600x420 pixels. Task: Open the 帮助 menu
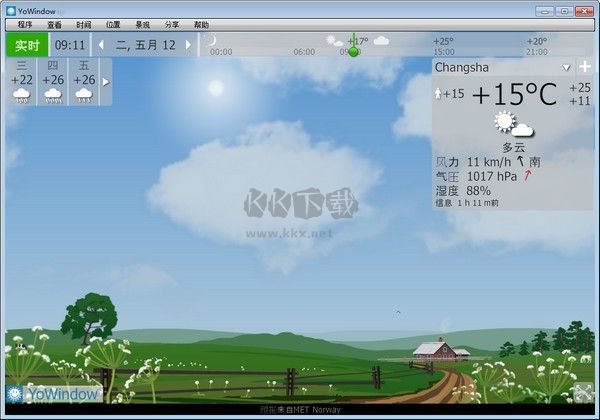[201, 25]
